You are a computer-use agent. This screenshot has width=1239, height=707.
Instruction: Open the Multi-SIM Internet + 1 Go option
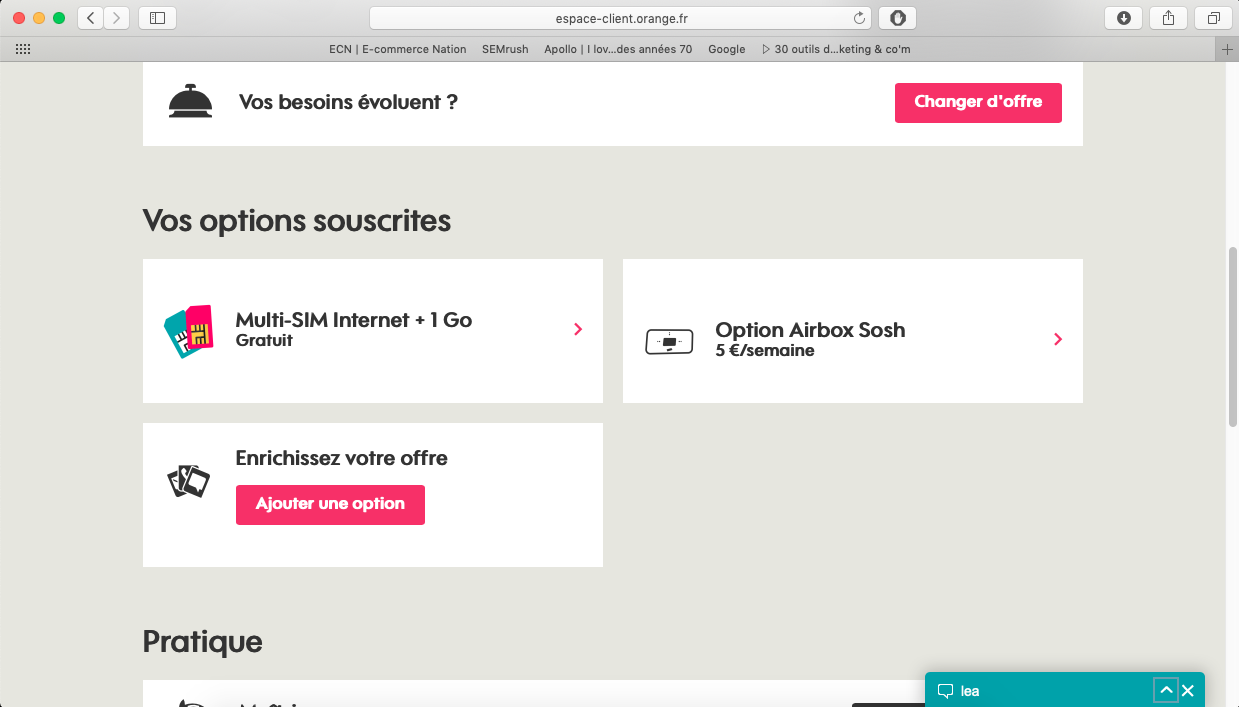pyautogui.click(x=373, y=331)
